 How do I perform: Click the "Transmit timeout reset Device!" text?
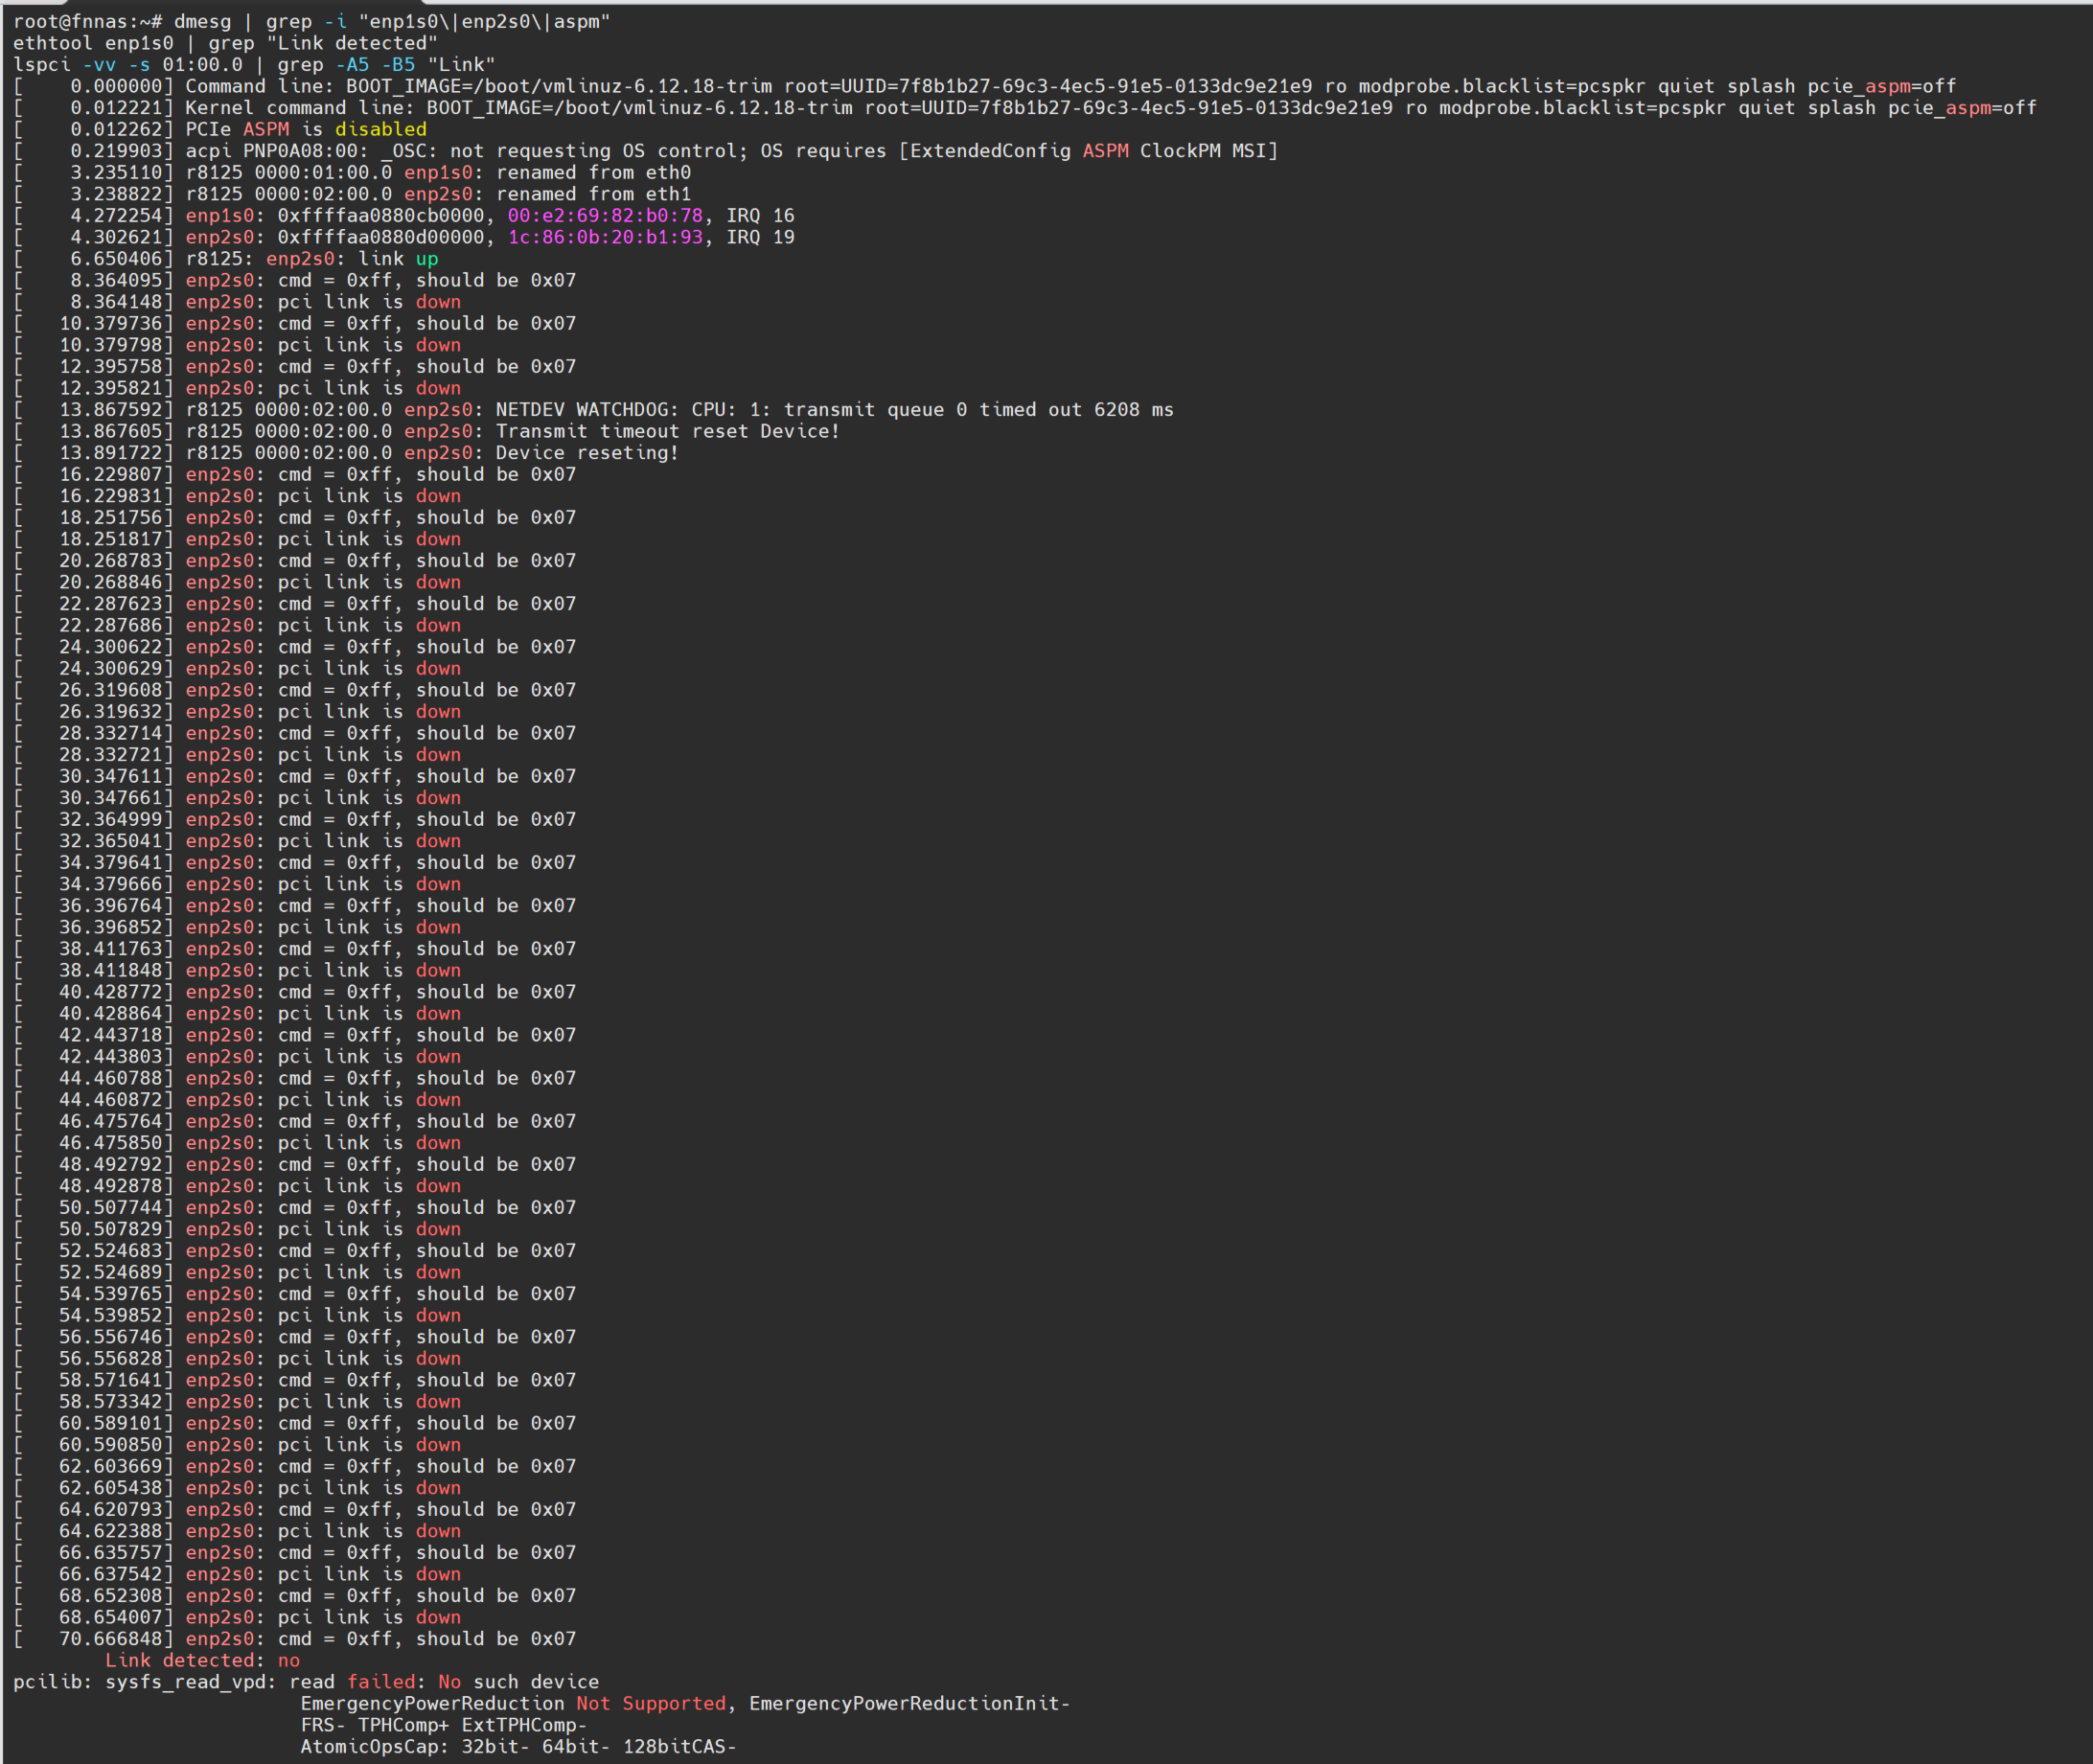(667, 431)
